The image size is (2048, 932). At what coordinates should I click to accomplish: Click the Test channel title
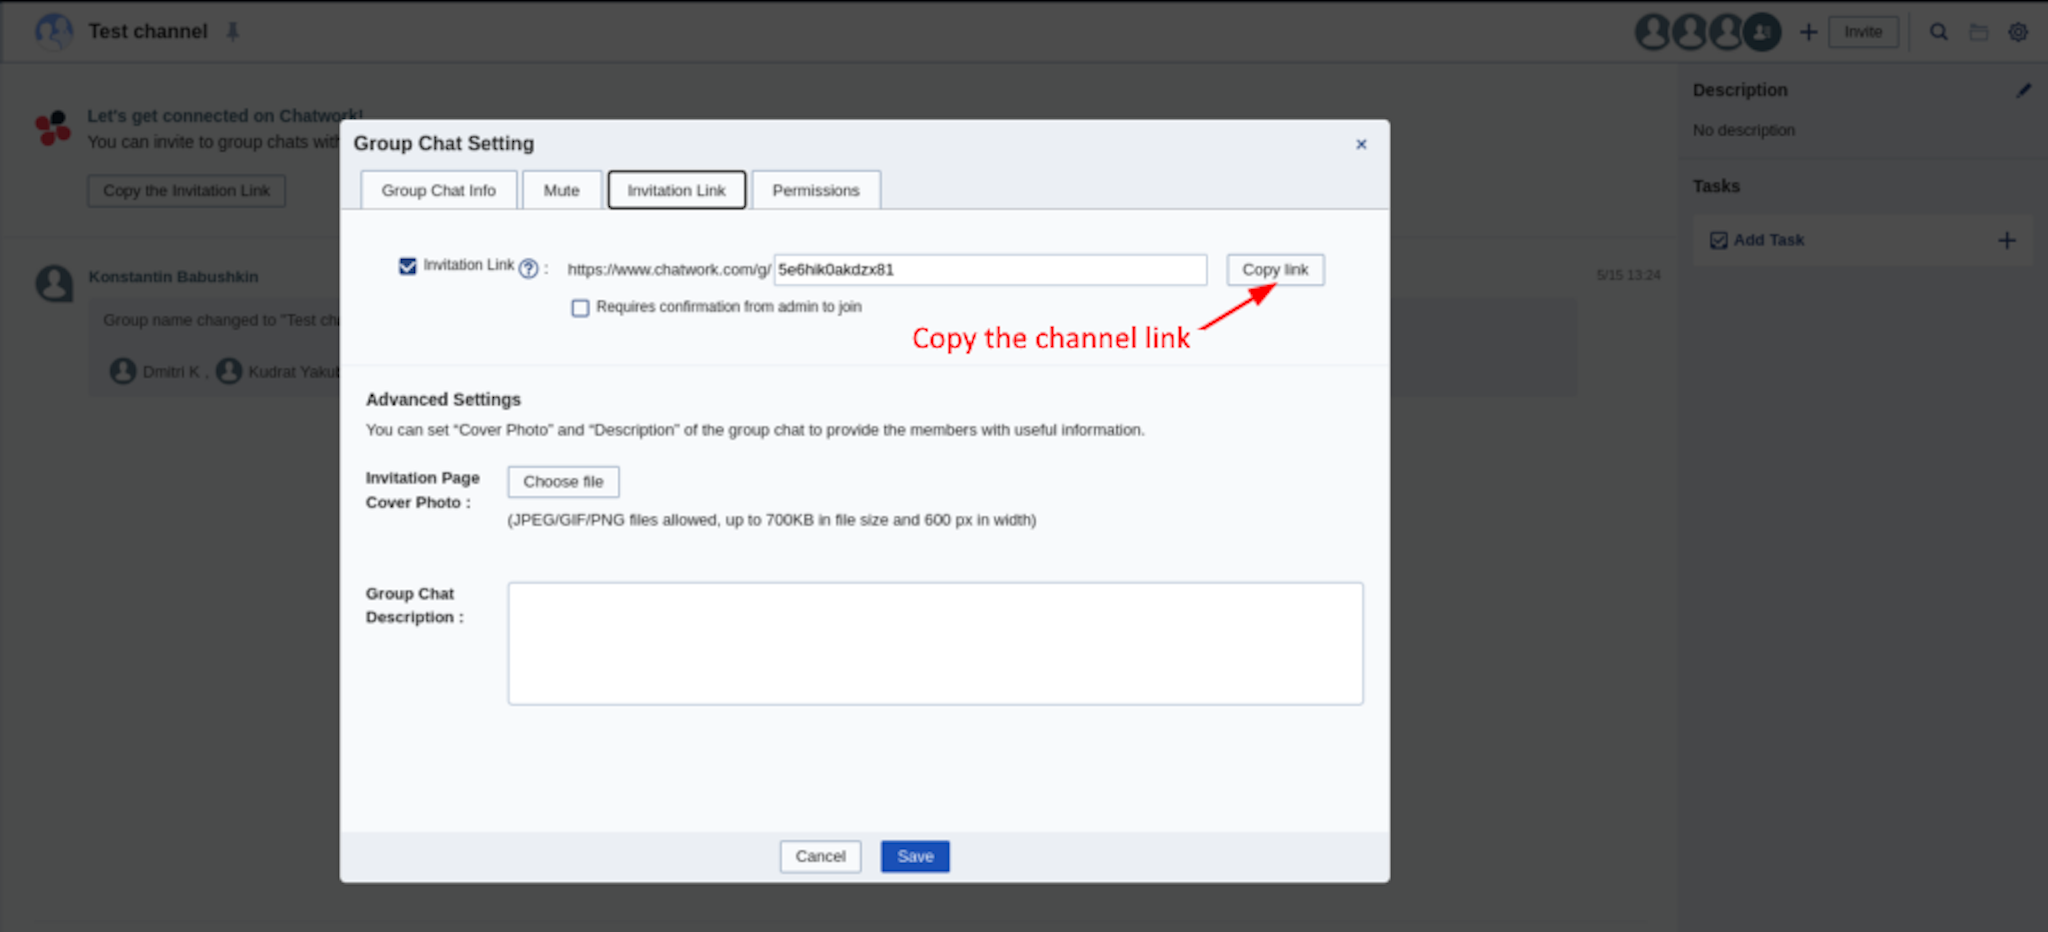click(x=148, y=32)
